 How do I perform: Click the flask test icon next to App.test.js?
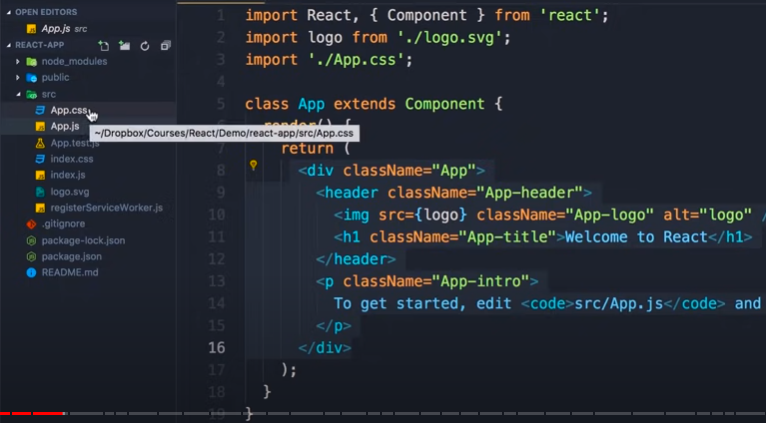coord(41,143)
